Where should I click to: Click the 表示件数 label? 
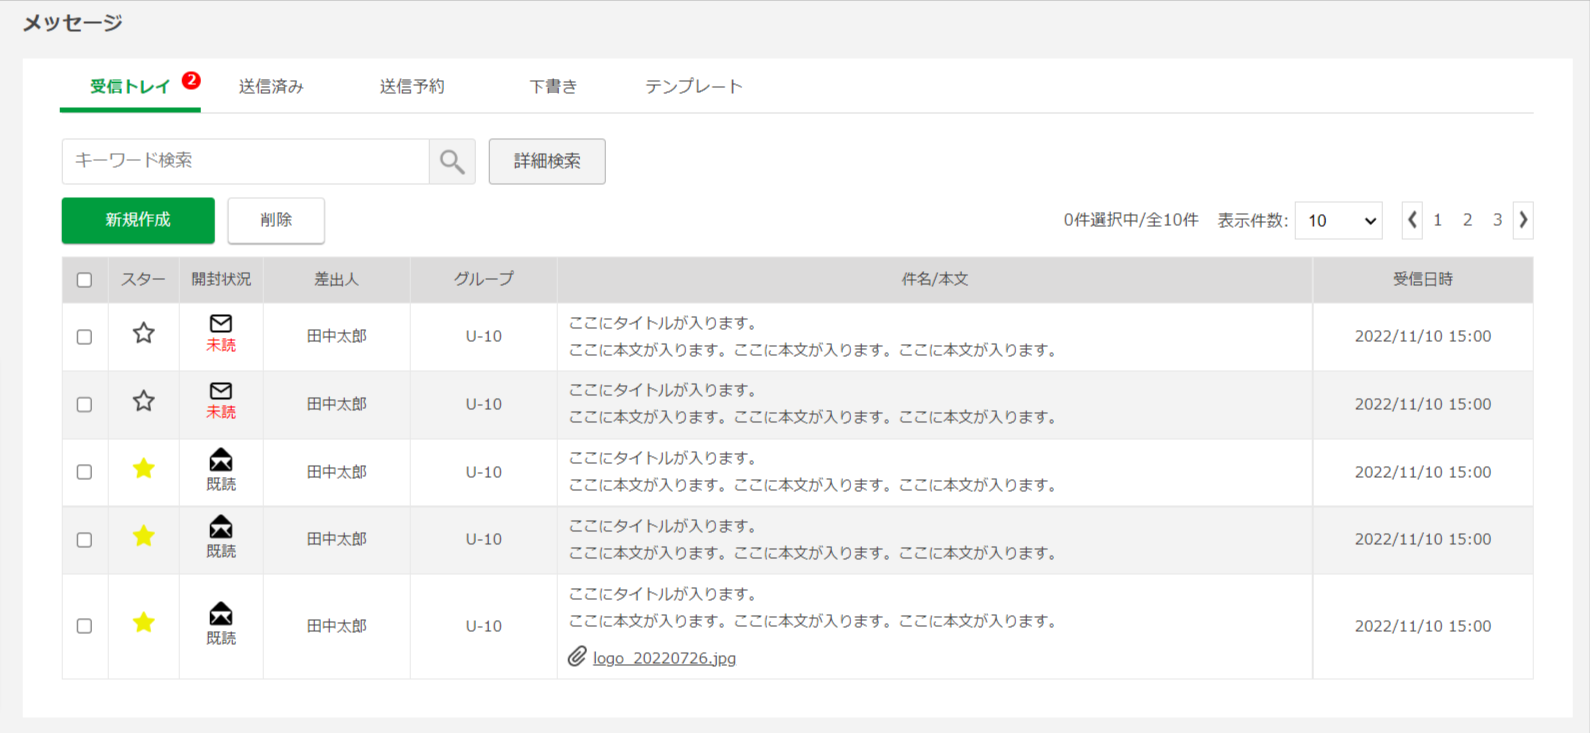pos(1252,220)
